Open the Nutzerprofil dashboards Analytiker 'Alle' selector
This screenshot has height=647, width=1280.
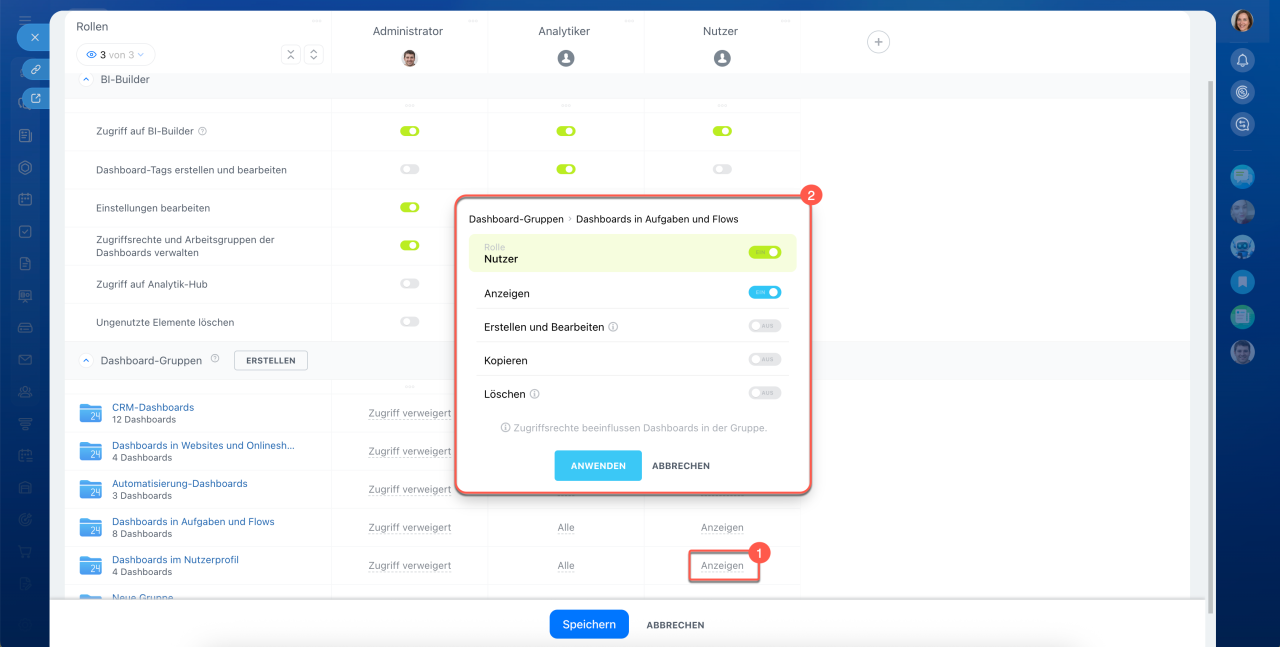[x=566, y=565]
